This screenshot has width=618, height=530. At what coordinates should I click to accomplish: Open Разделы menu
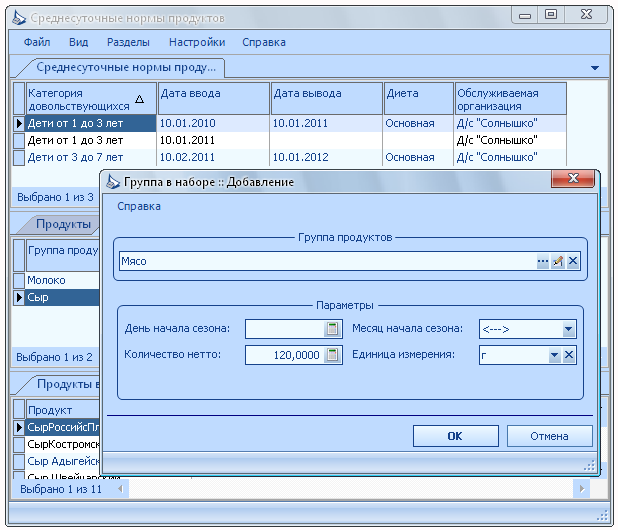pos(128,42)
